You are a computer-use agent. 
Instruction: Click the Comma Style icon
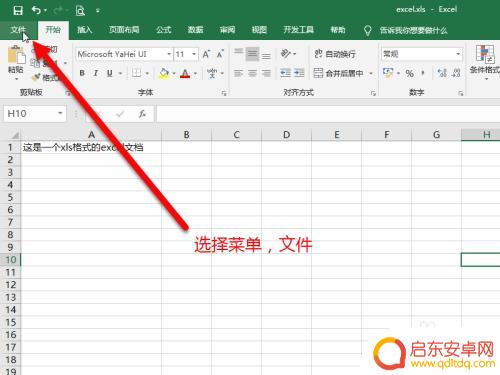click(423, 73)
